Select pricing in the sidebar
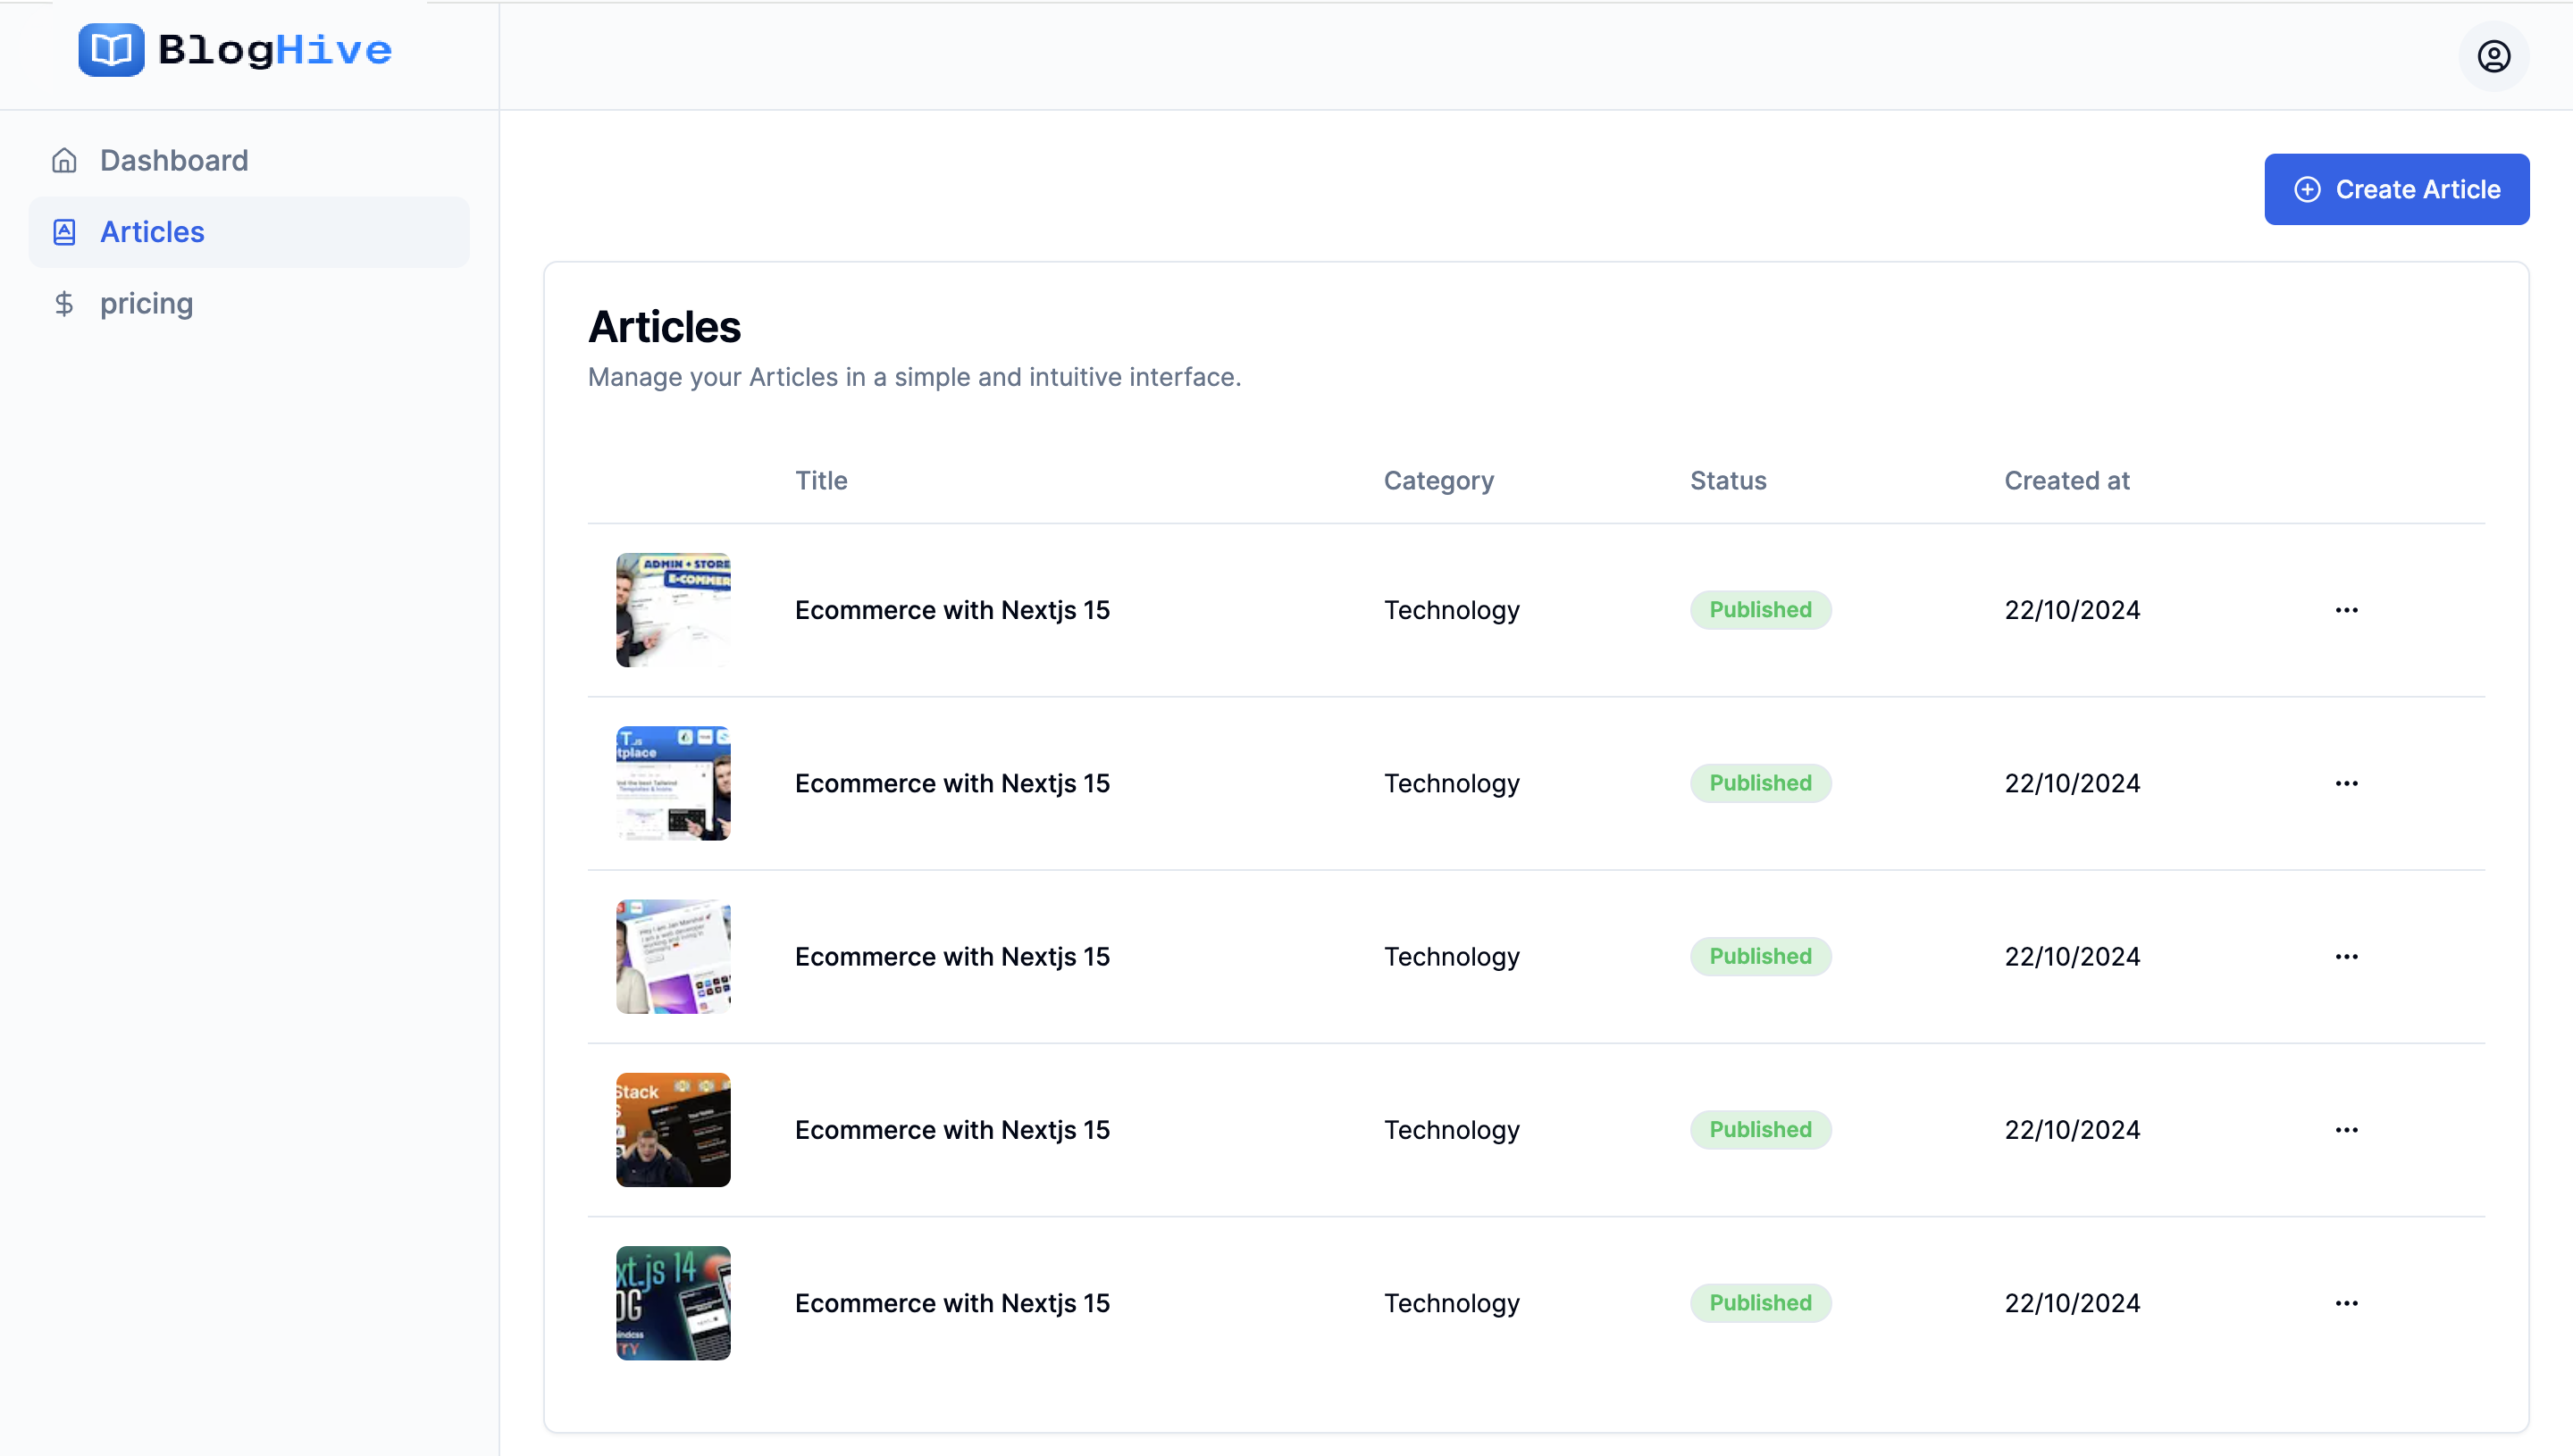The width and height of the screenshot is (2573, 1456). tap(146, 304)
